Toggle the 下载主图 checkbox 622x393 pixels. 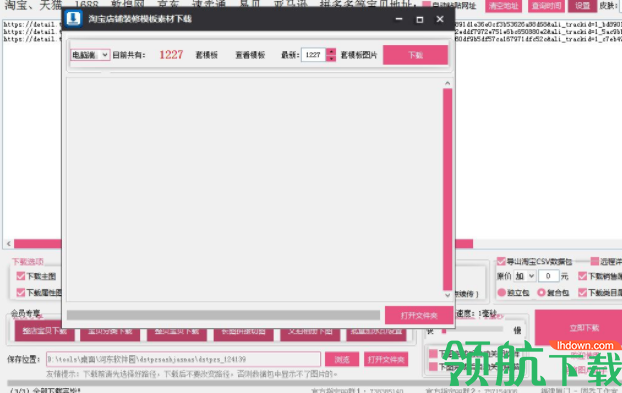21,276
